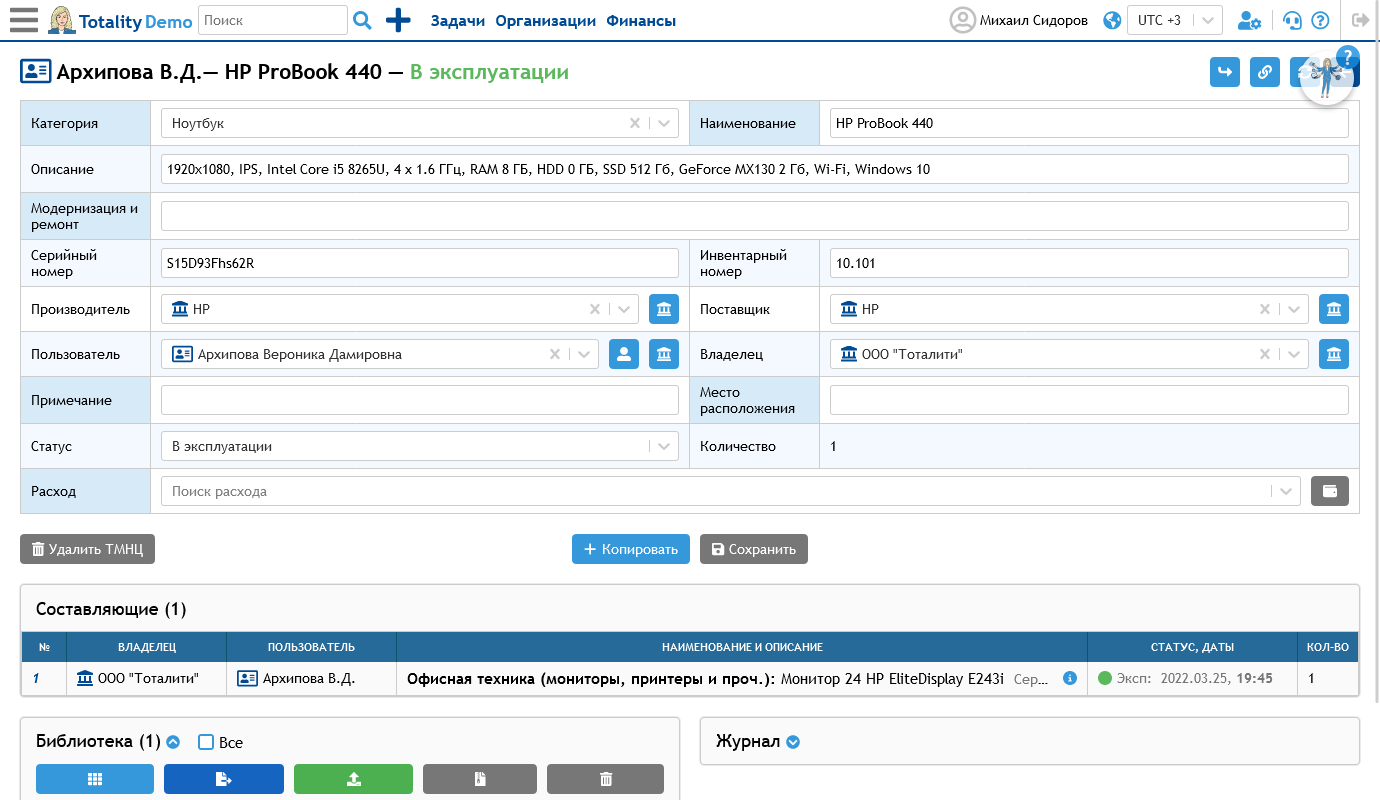Viewport: 1380px width, 800px height.
Task: Expand Категория Ноутбук dropdown arrow
Action: pos(664,123)
